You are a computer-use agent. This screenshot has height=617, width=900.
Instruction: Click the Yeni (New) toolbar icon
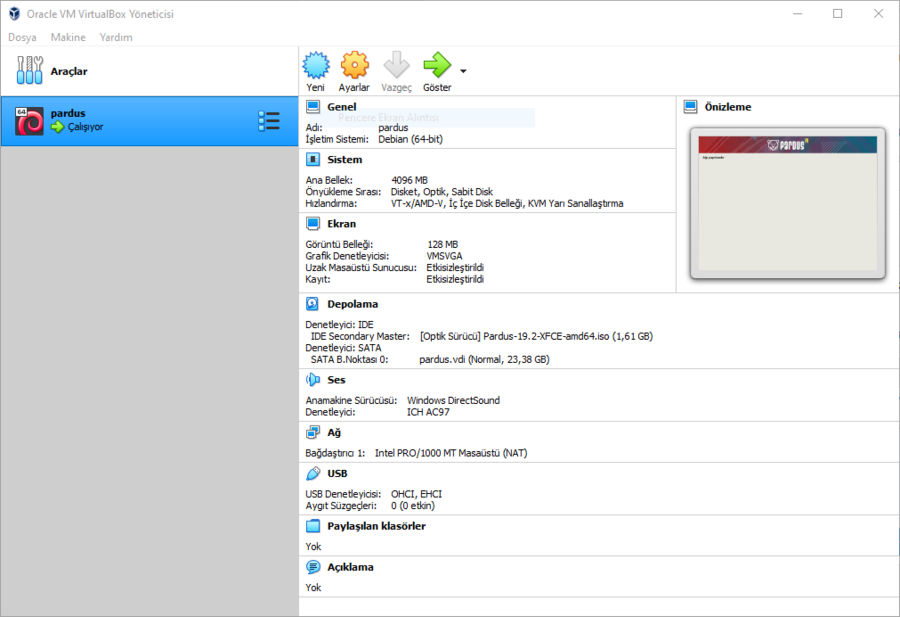tap(316, 65)
